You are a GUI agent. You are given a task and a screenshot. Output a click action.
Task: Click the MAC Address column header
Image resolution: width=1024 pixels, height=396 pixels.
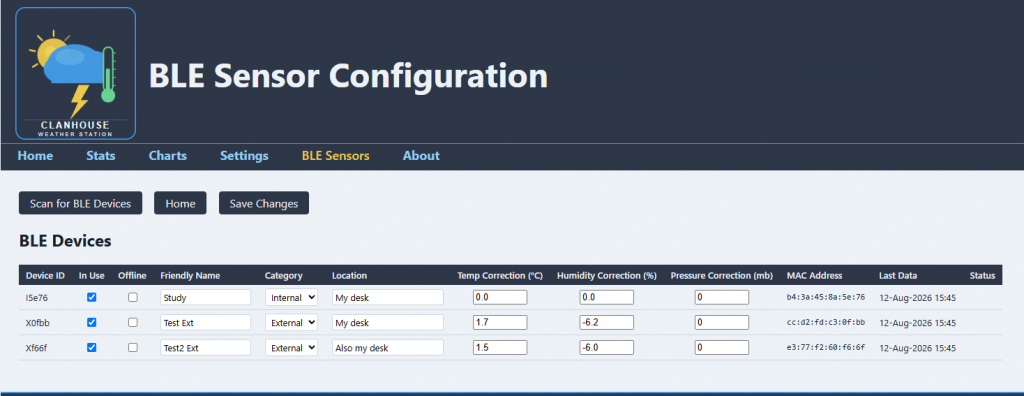click(814, 276)
